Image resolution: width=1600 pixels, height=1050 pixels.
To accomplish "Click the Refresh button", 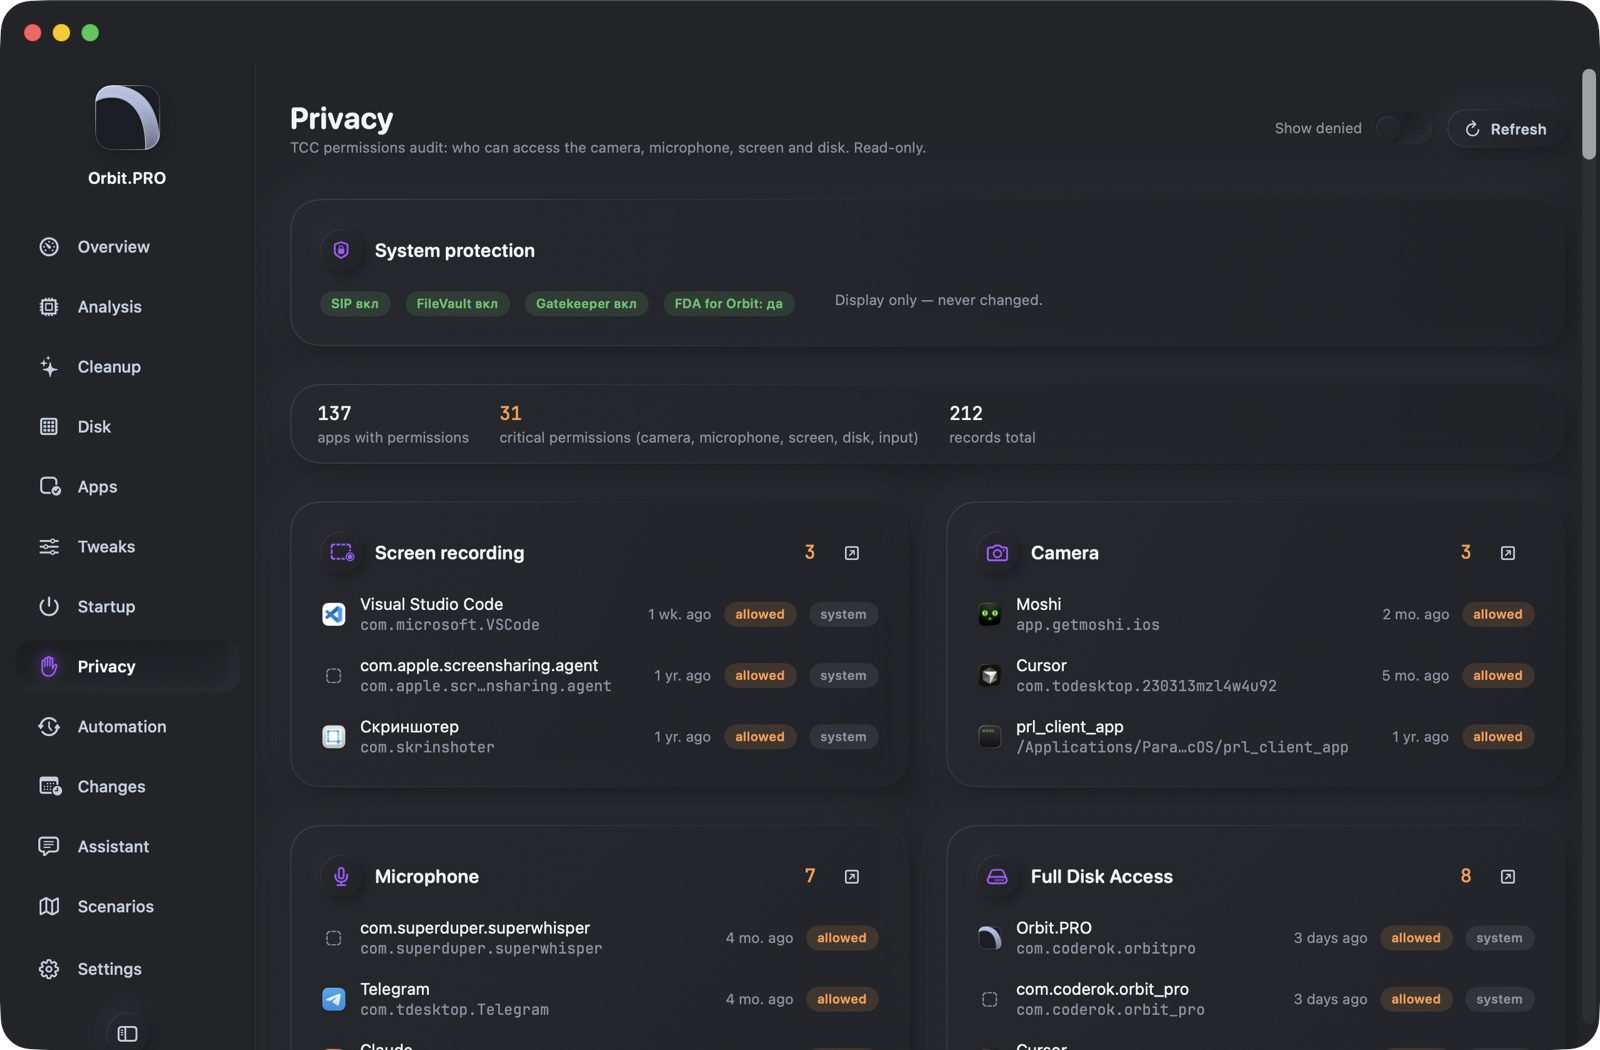I will (x=1505, y=129).
